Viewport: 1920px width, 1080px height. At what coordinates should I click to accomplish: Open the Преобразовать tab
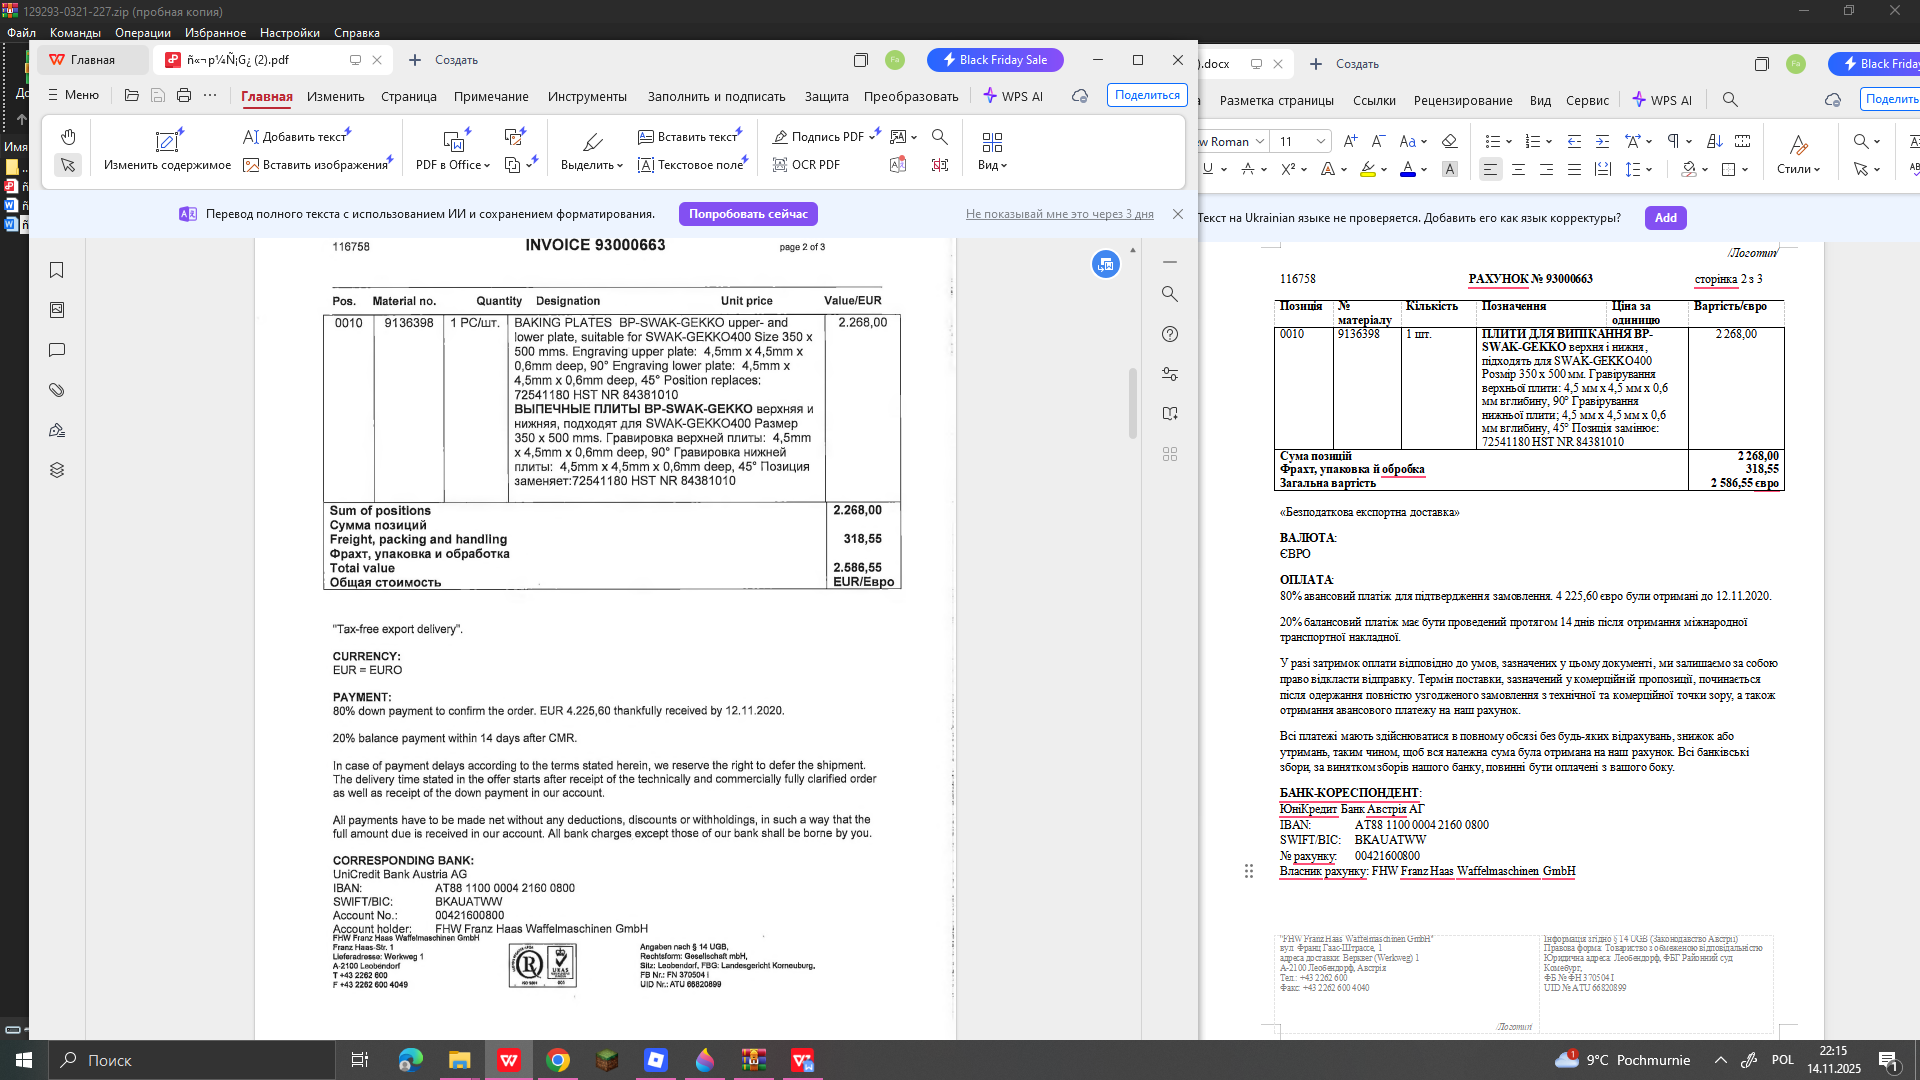[x=911, y=96]
